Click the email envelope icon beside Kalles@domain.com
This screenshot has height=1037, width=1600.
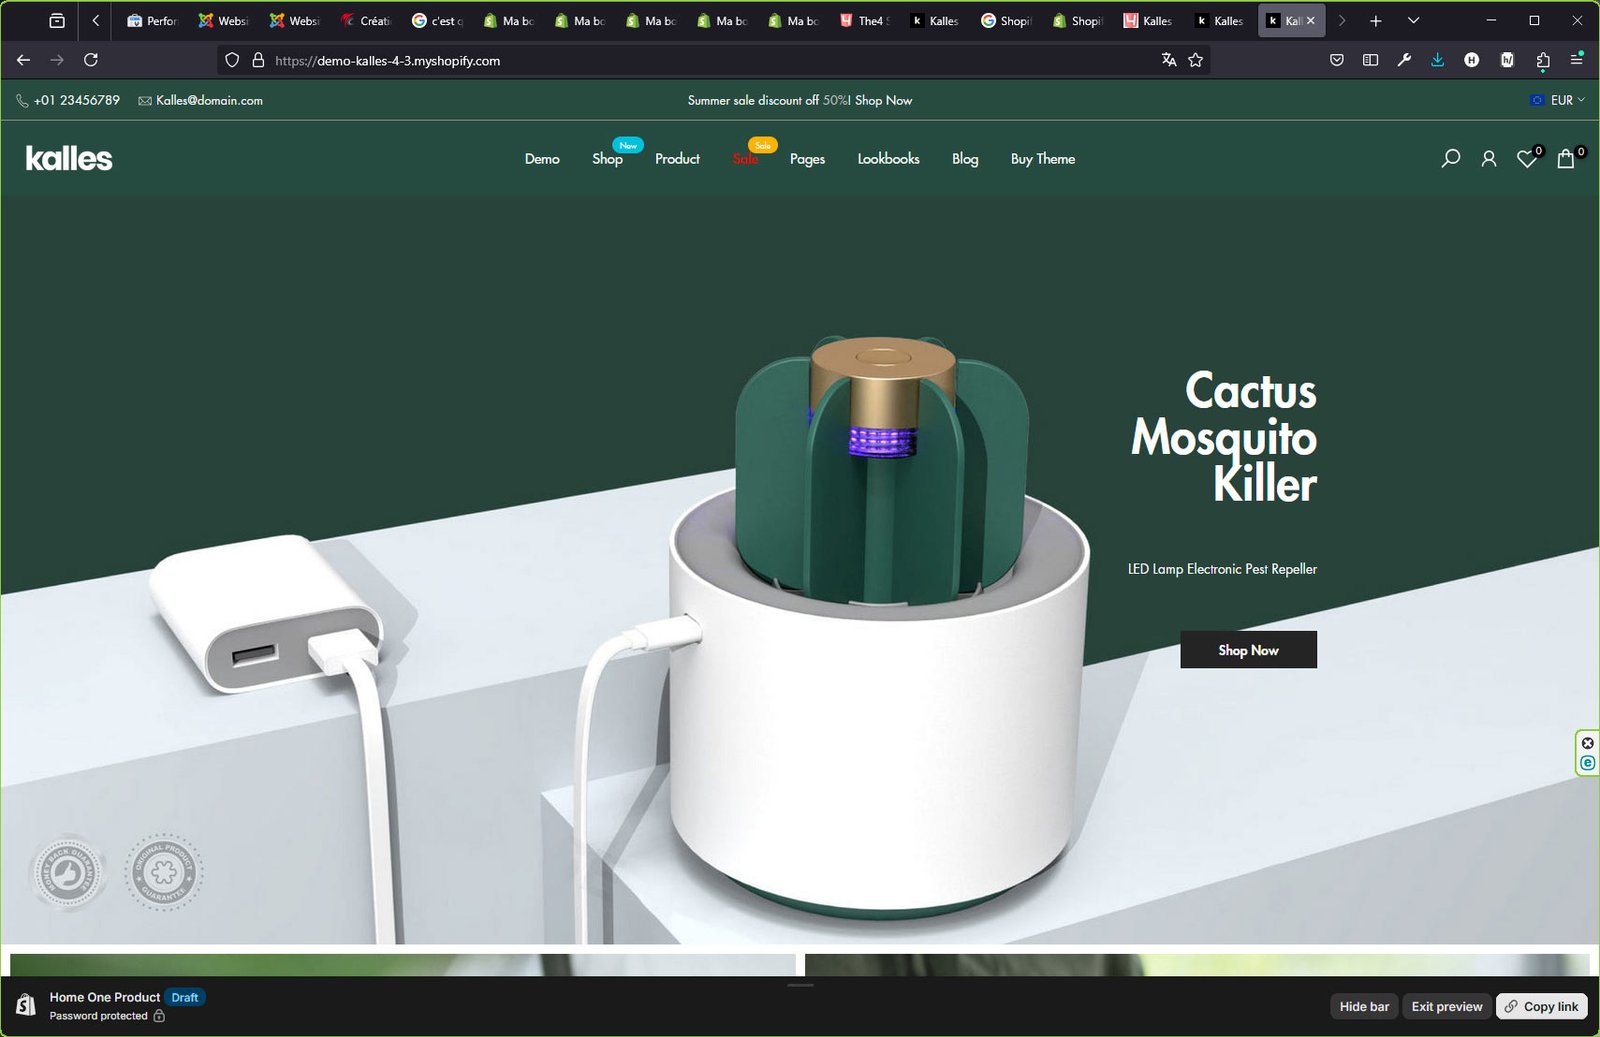pos(144,100)
